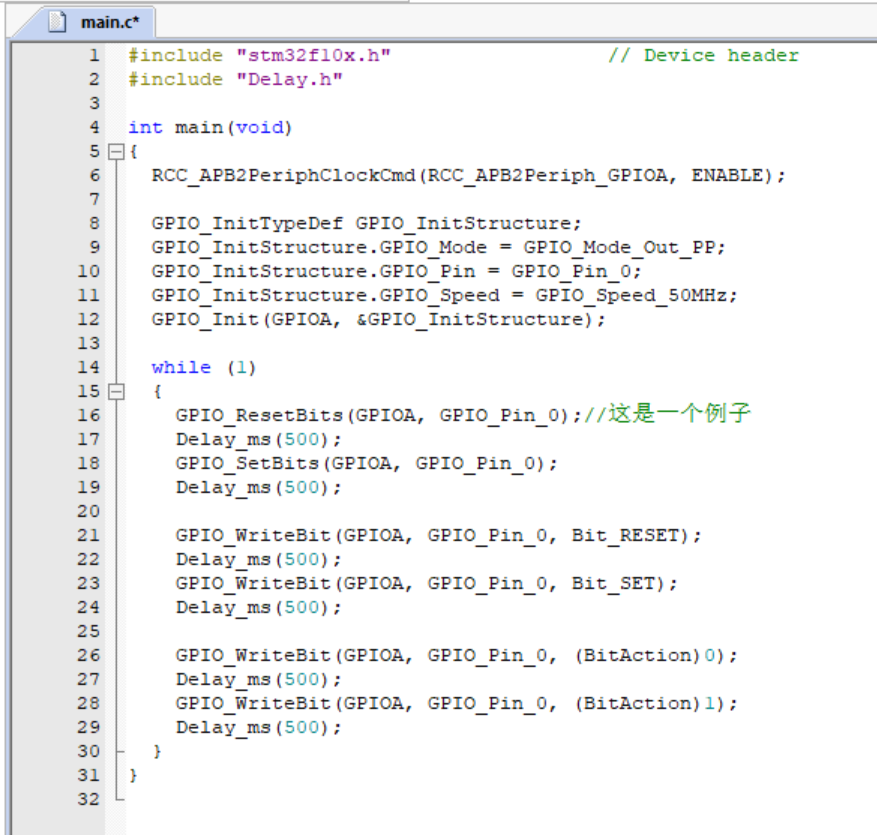The image size is (877, 835).
Task: Collapse the while loop fold at line 15
Action: tap(116, 391)
